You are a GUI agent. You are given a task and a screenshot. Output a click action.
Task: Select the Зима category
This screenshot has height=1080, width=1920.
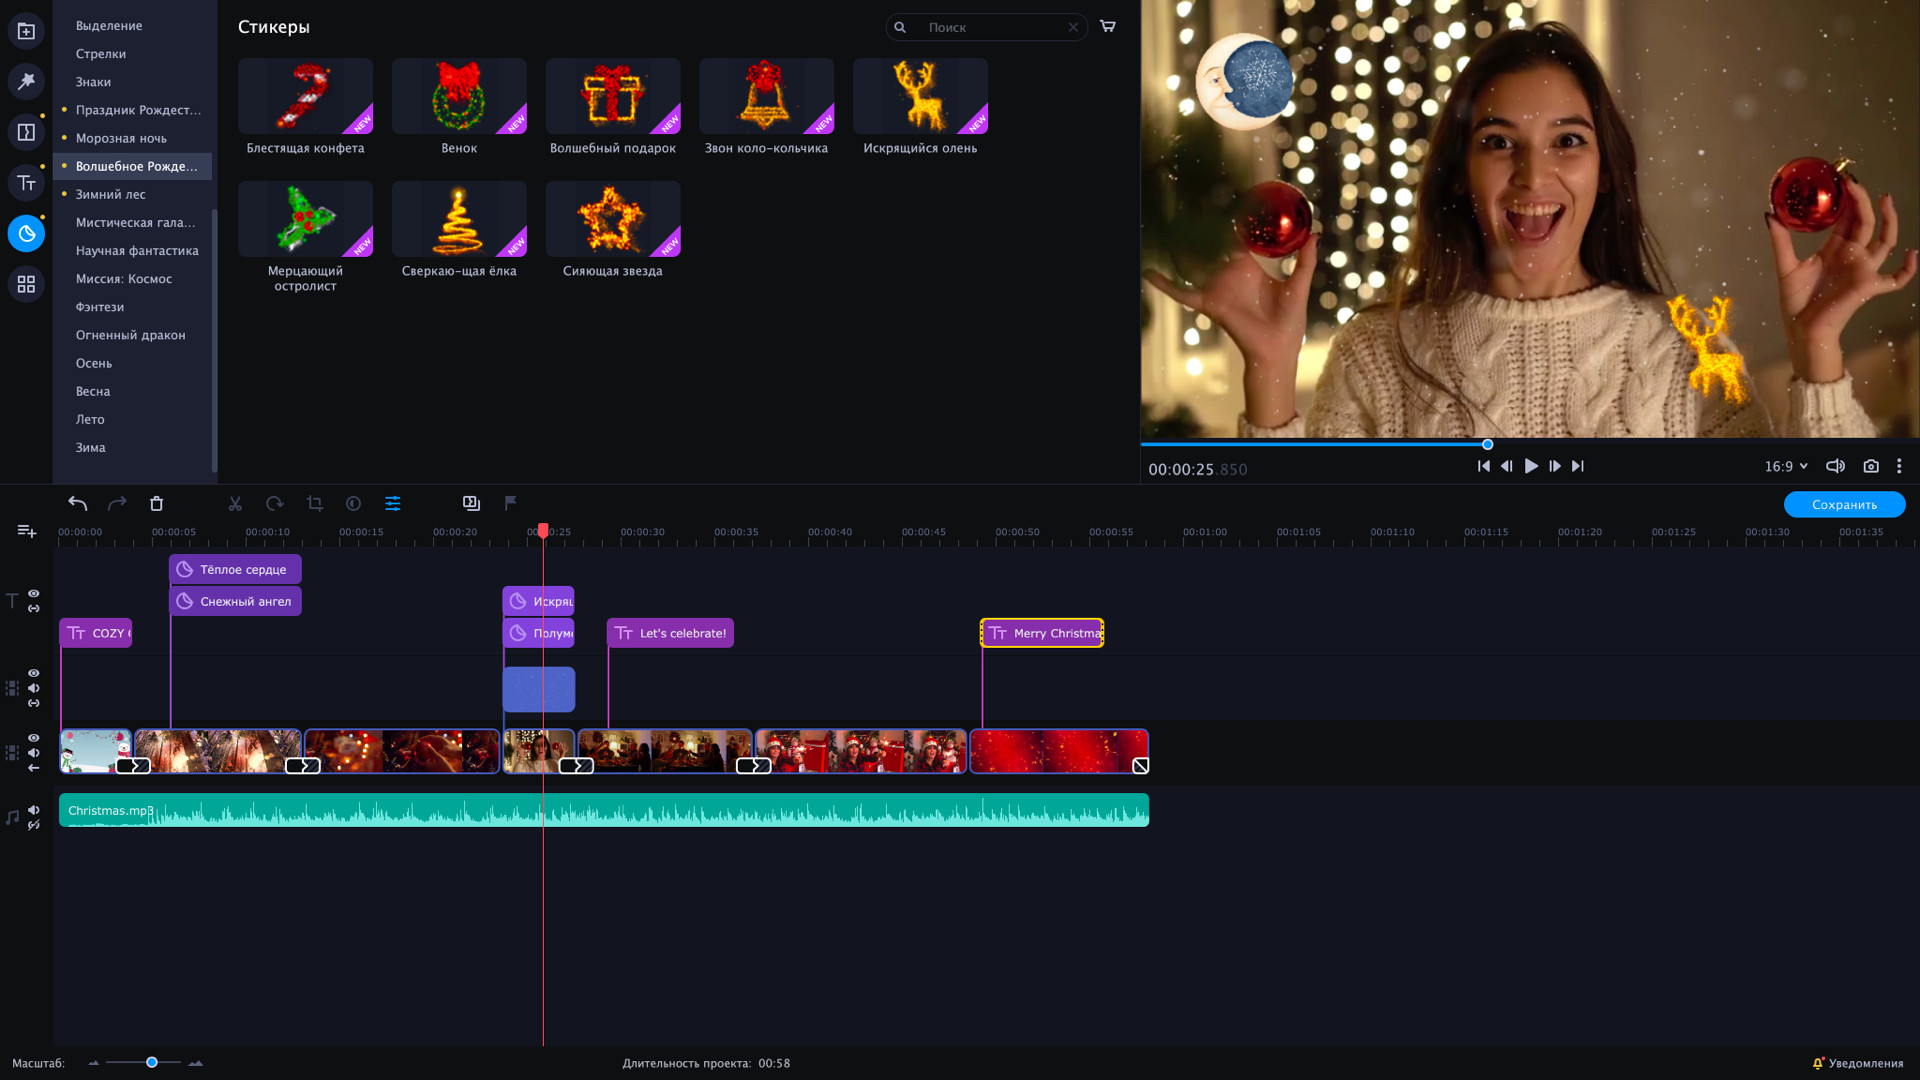coord(90,447)
